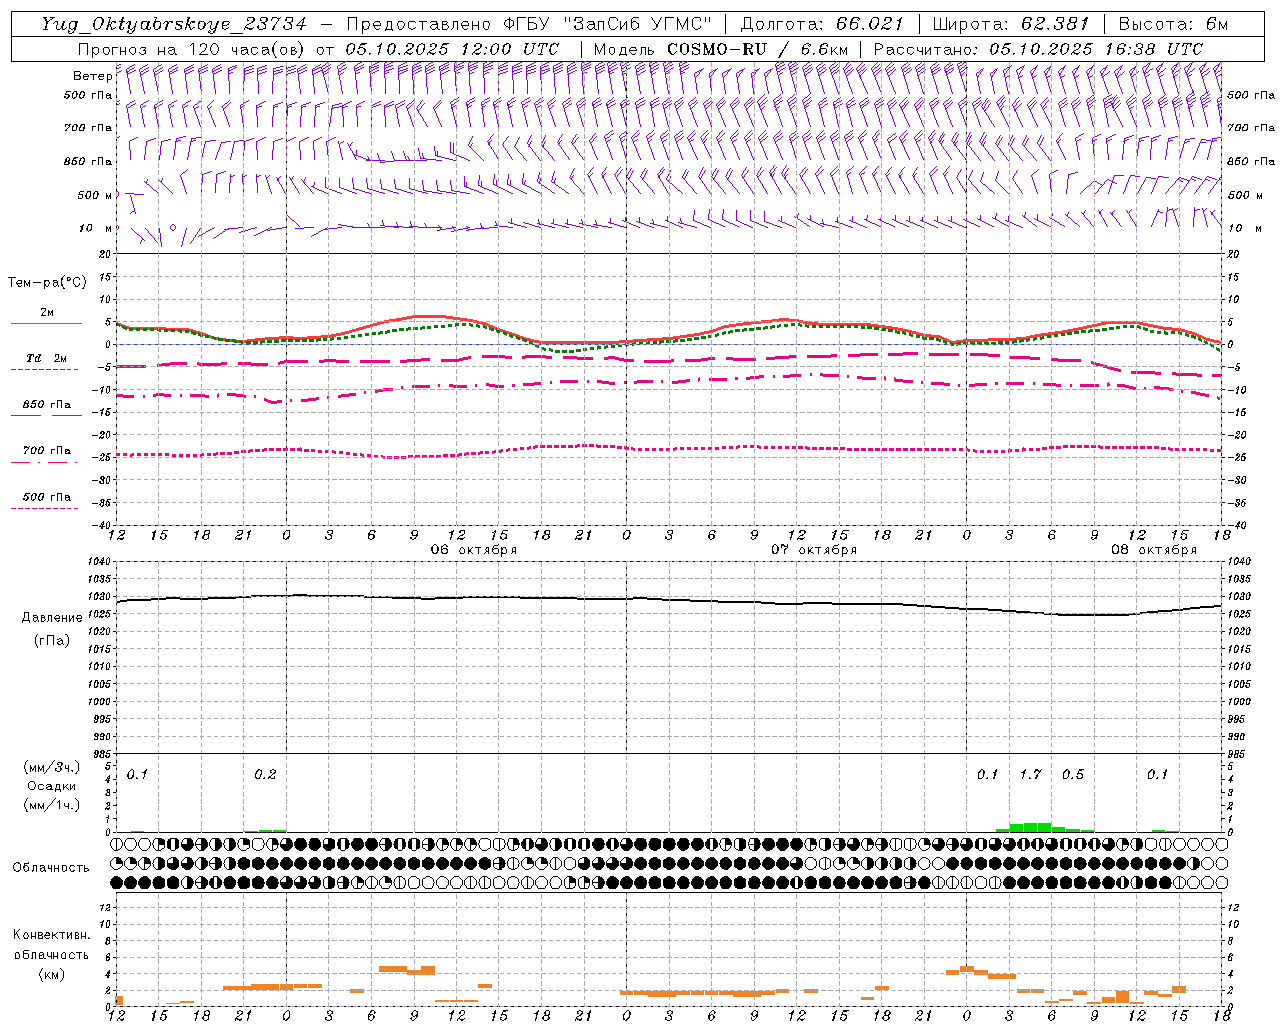1280x1024 pixels.
Task: Click the '07 октября' date label
Action: tap(813, 550)
